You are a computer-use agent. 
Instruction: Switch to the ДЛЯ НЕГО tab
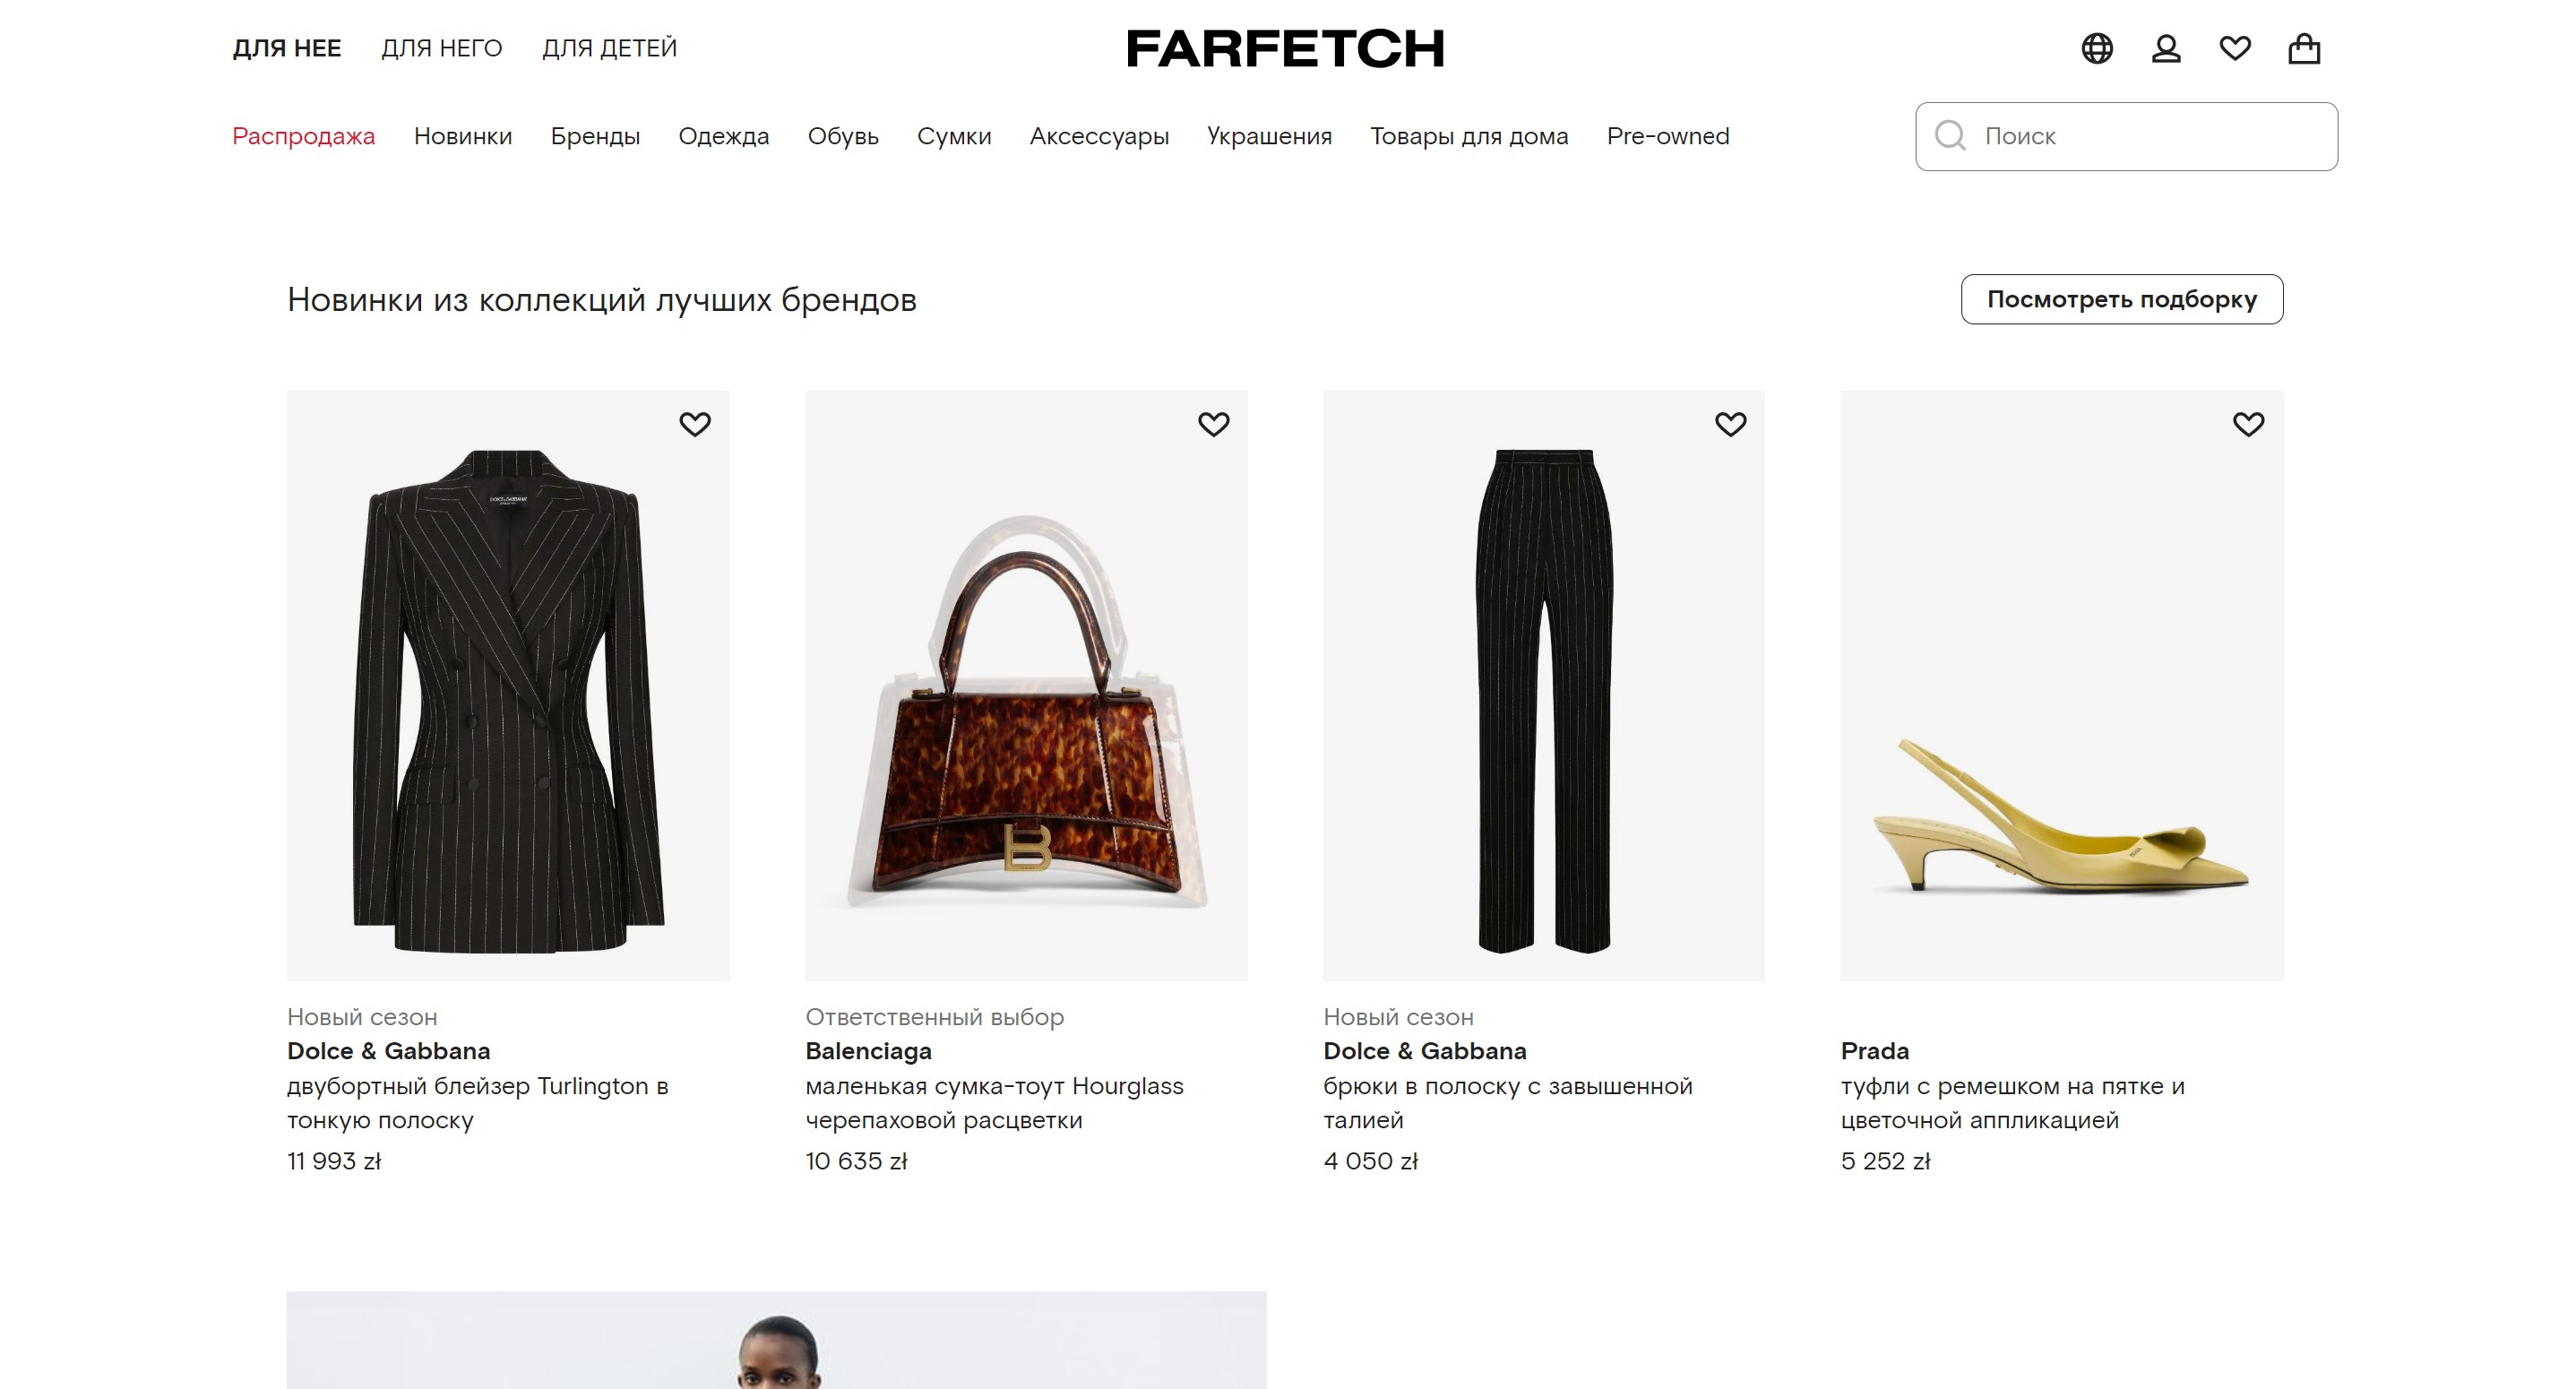[x=443, y=47]
